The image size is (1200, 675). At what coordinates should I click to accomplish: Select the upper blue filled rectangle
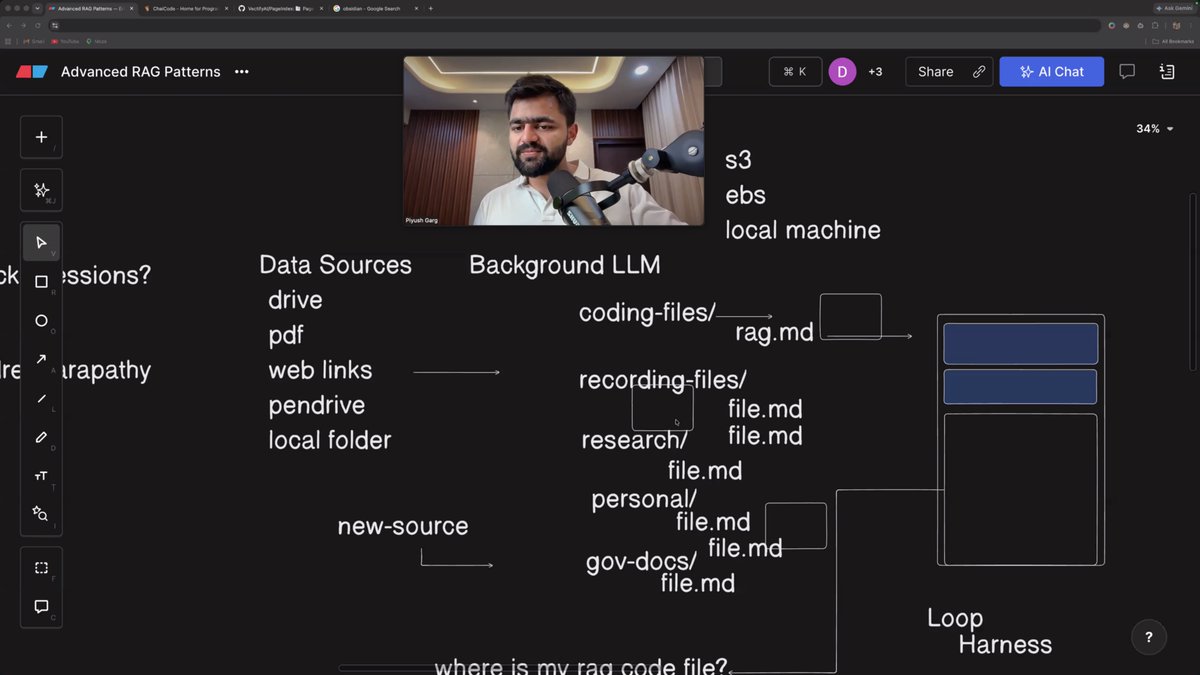(1021, 343)
